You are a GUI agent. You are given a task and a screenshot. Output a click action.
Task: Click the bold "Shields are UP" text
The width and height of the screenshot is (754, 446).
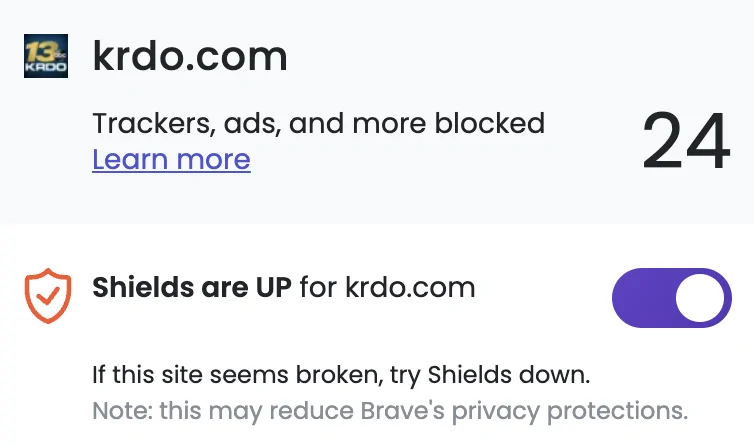(x=192, y=288)
